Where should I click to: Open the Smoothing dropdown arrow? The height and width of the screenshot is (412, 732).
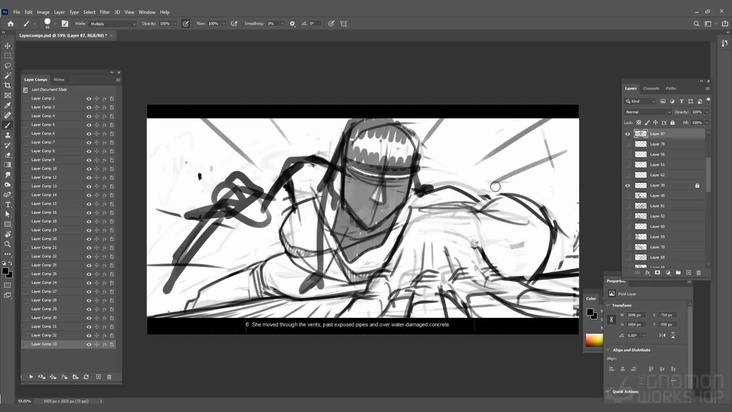point(282,23)
